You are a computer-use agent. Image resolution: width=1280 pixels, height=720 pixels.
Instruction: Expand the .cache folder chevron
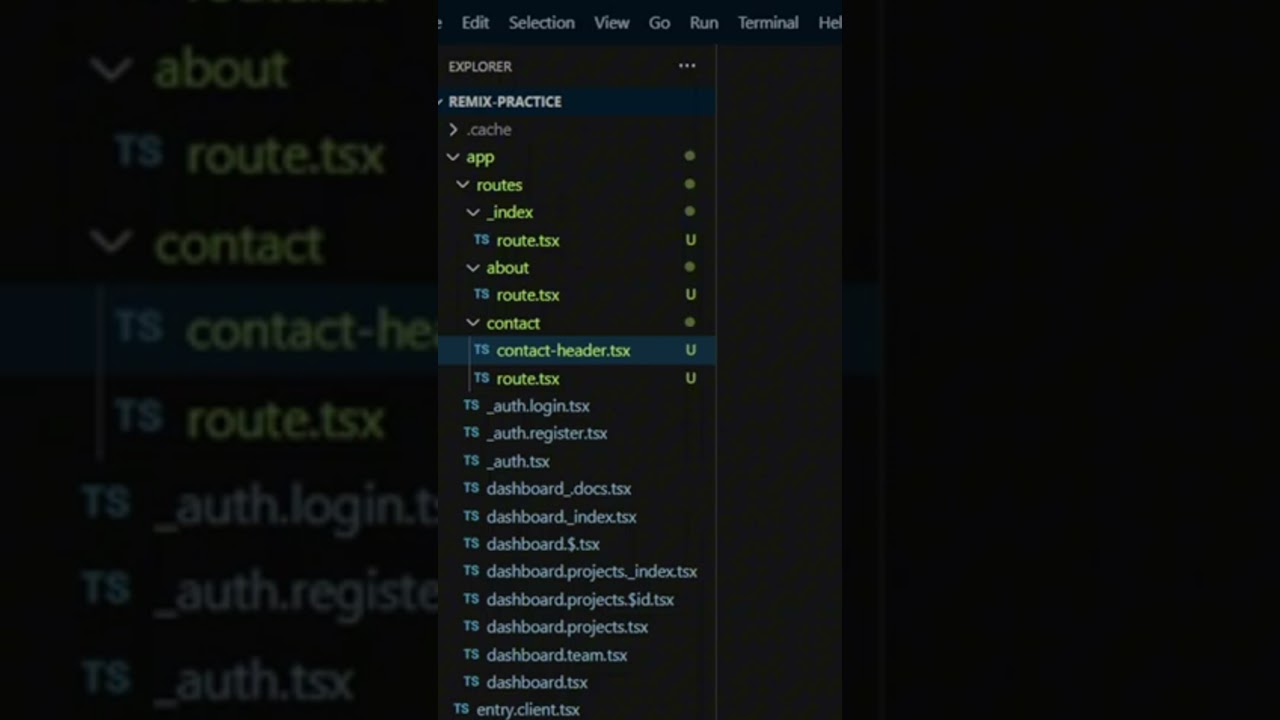click(x=453, y=129)
